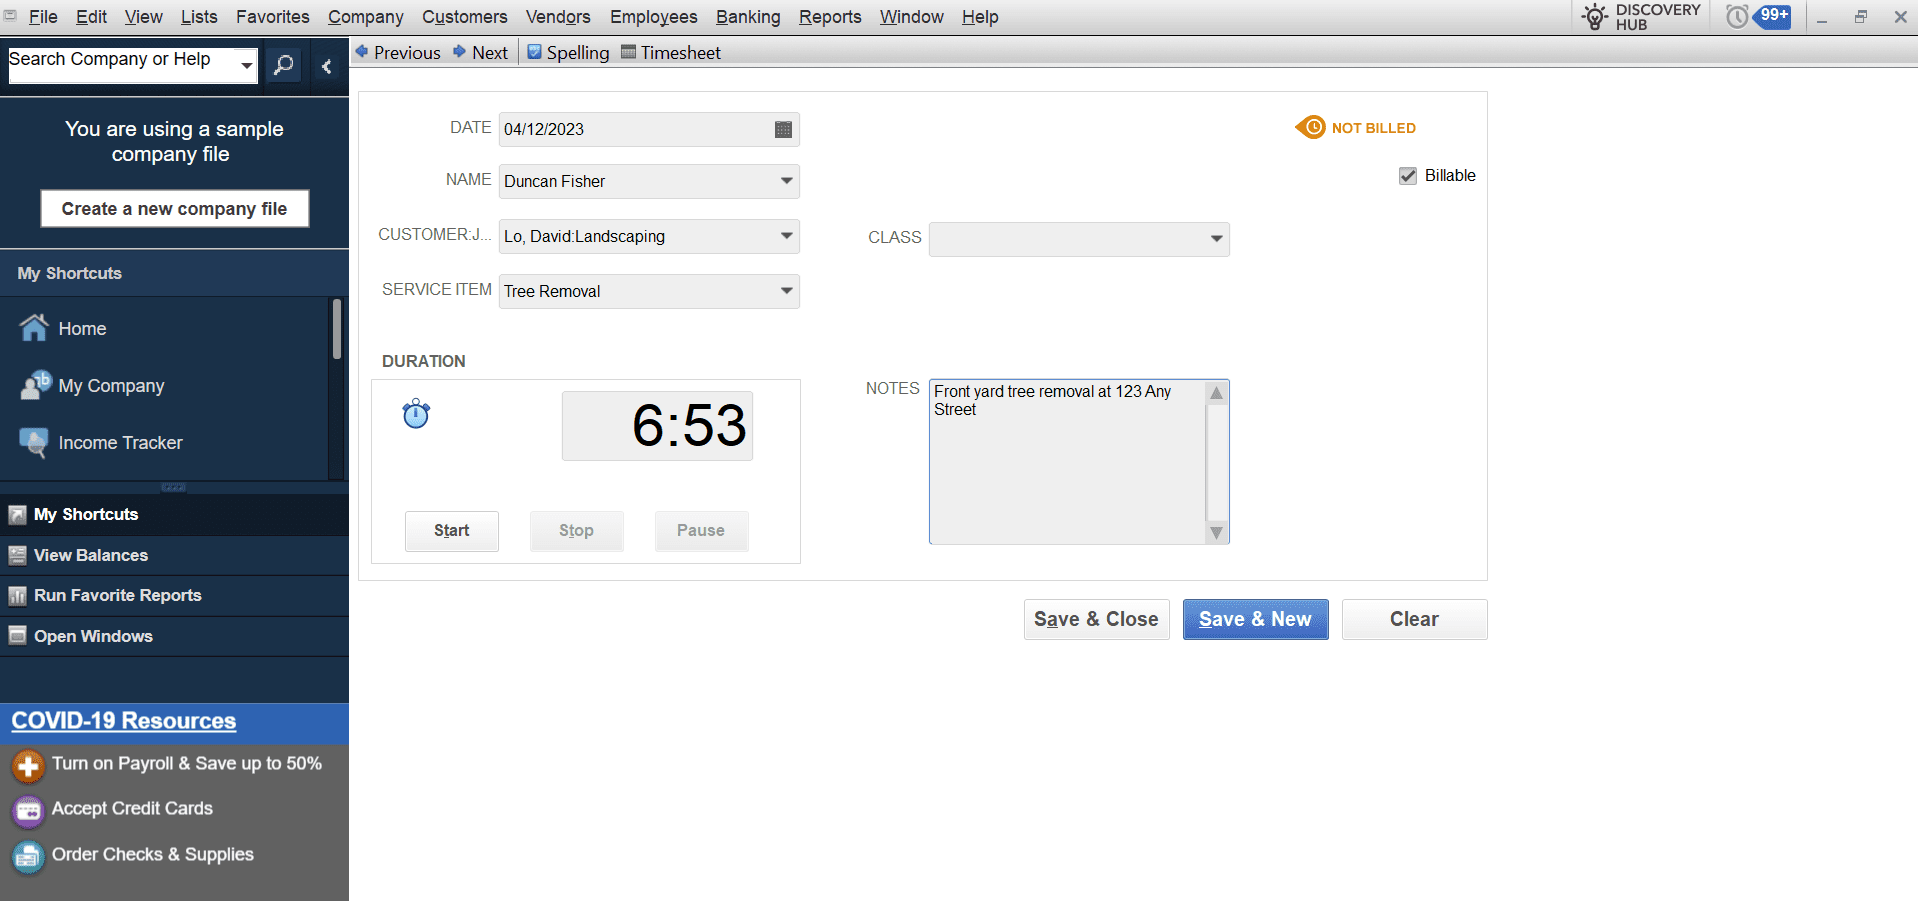The height and width of the screenshot is (901, 1918).
Task: Open the Reports menu
Action: 830,17
